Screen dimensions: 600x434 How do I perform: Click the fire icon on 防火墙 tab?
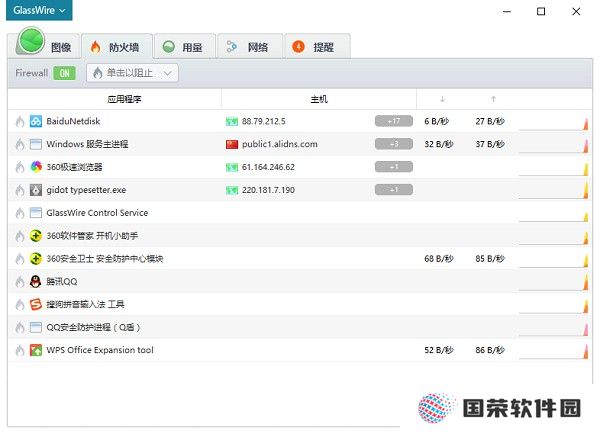(95, 47)
